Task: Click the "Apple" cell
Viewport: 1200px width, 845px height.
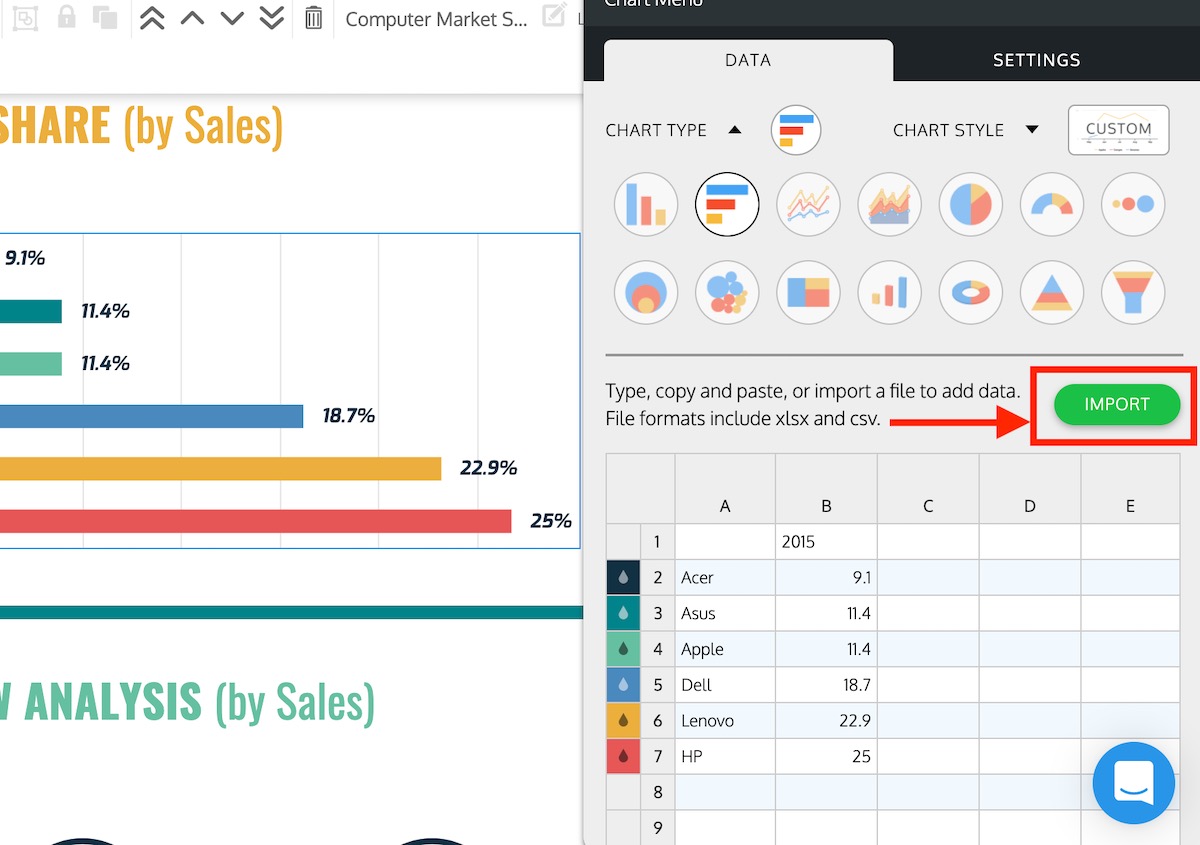Action: point(725,649)
